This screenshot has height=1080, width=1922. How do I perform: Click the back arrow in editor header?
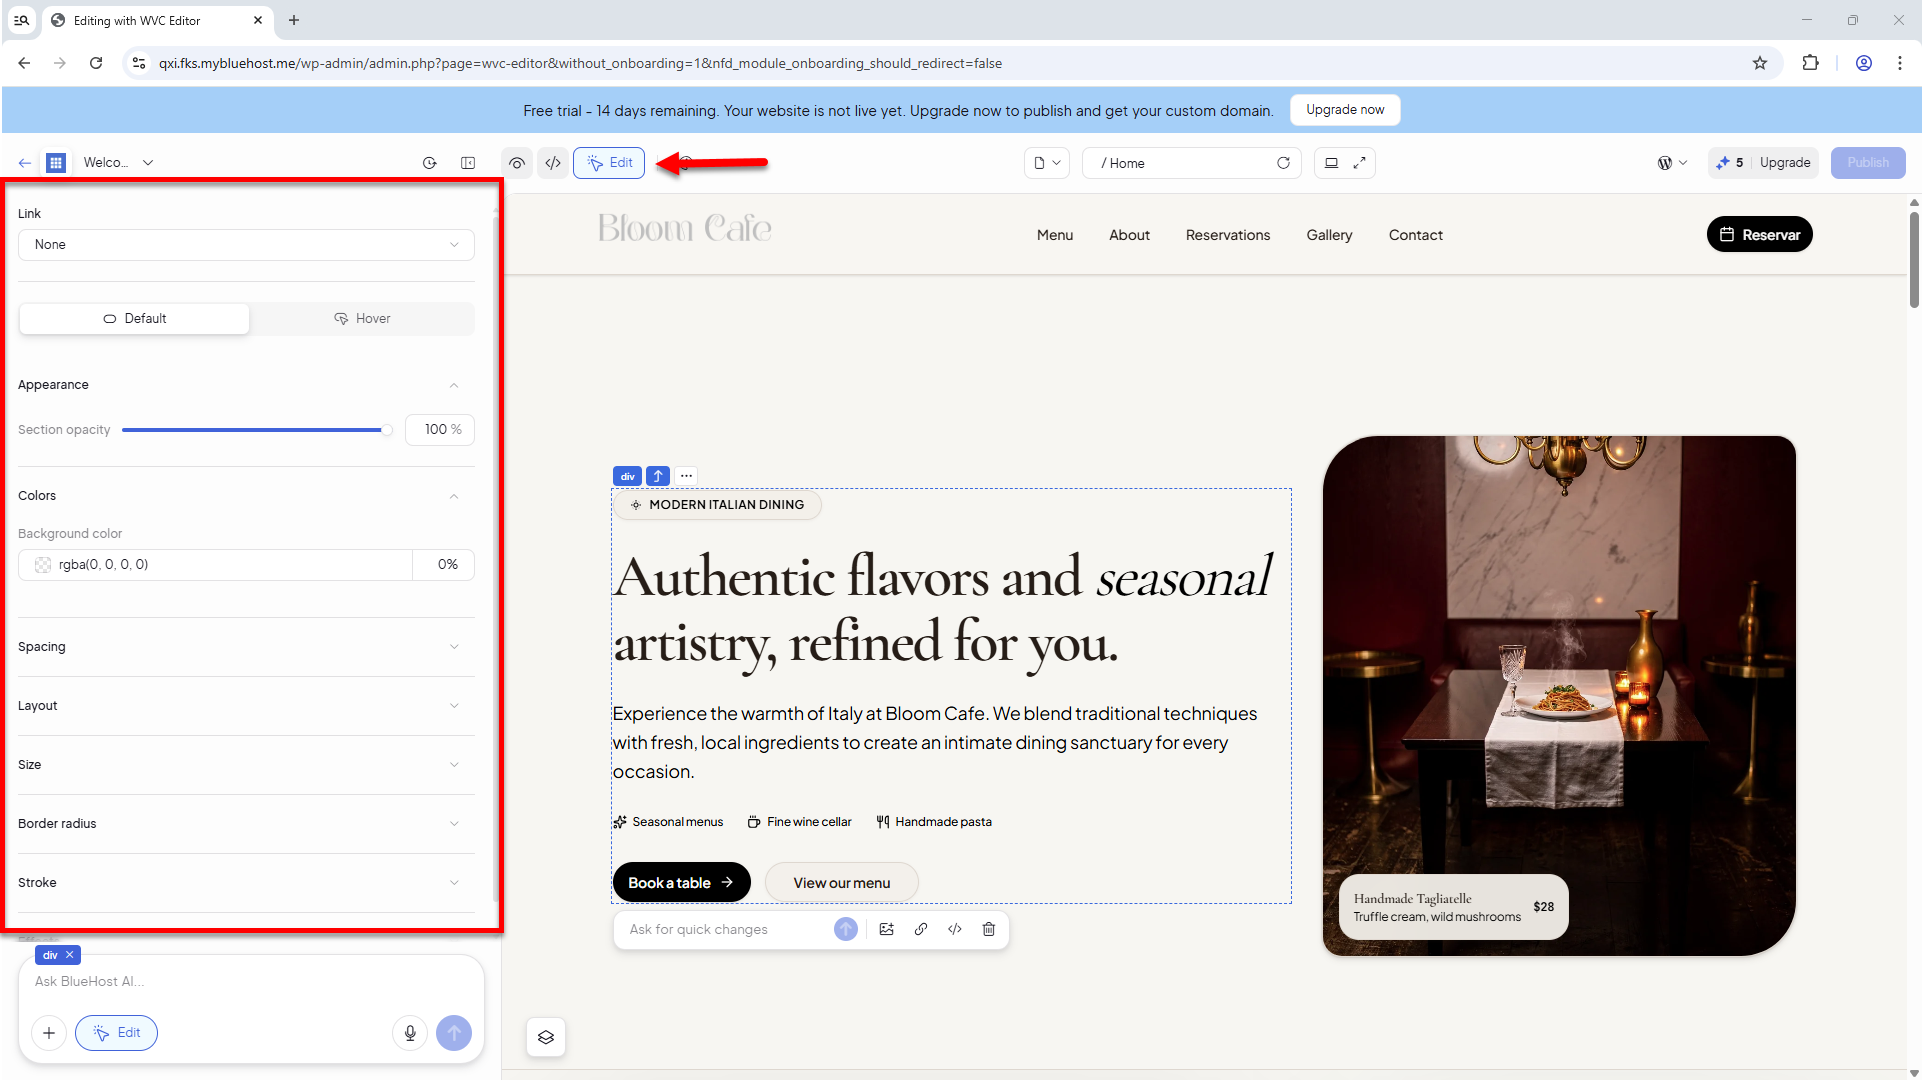(25, 163)
